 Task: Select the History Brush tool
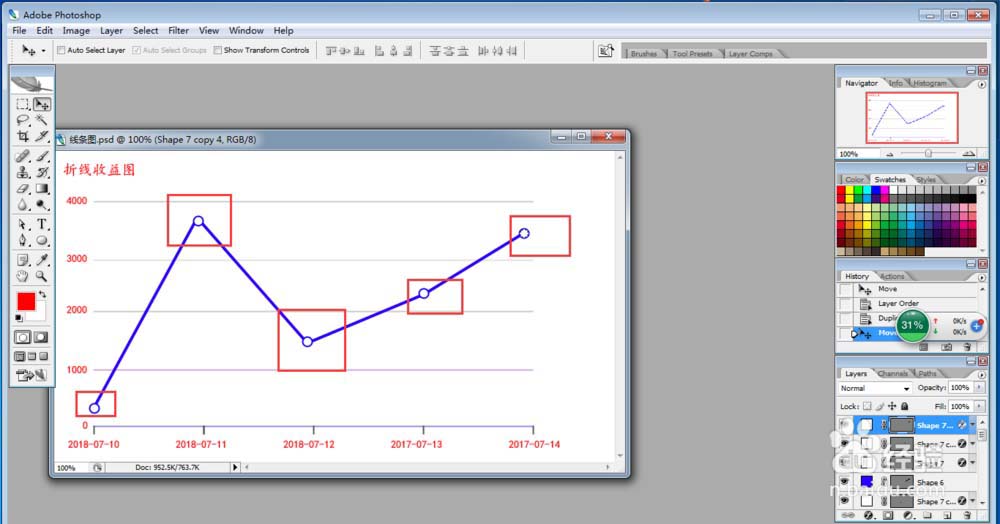click(42, 172)
